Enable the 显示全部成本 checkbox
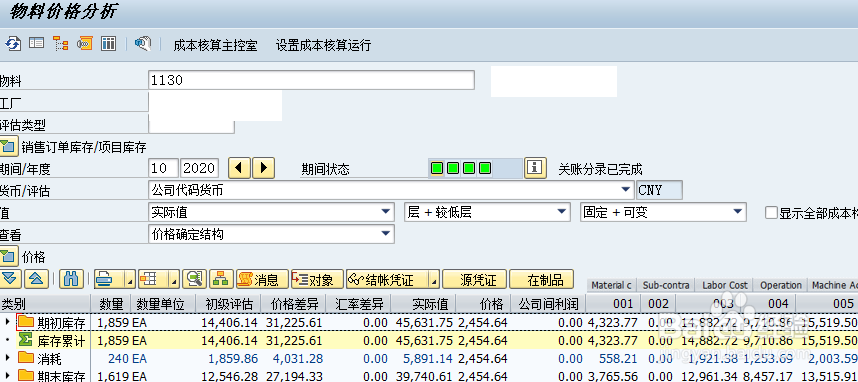 click(772, 213)
